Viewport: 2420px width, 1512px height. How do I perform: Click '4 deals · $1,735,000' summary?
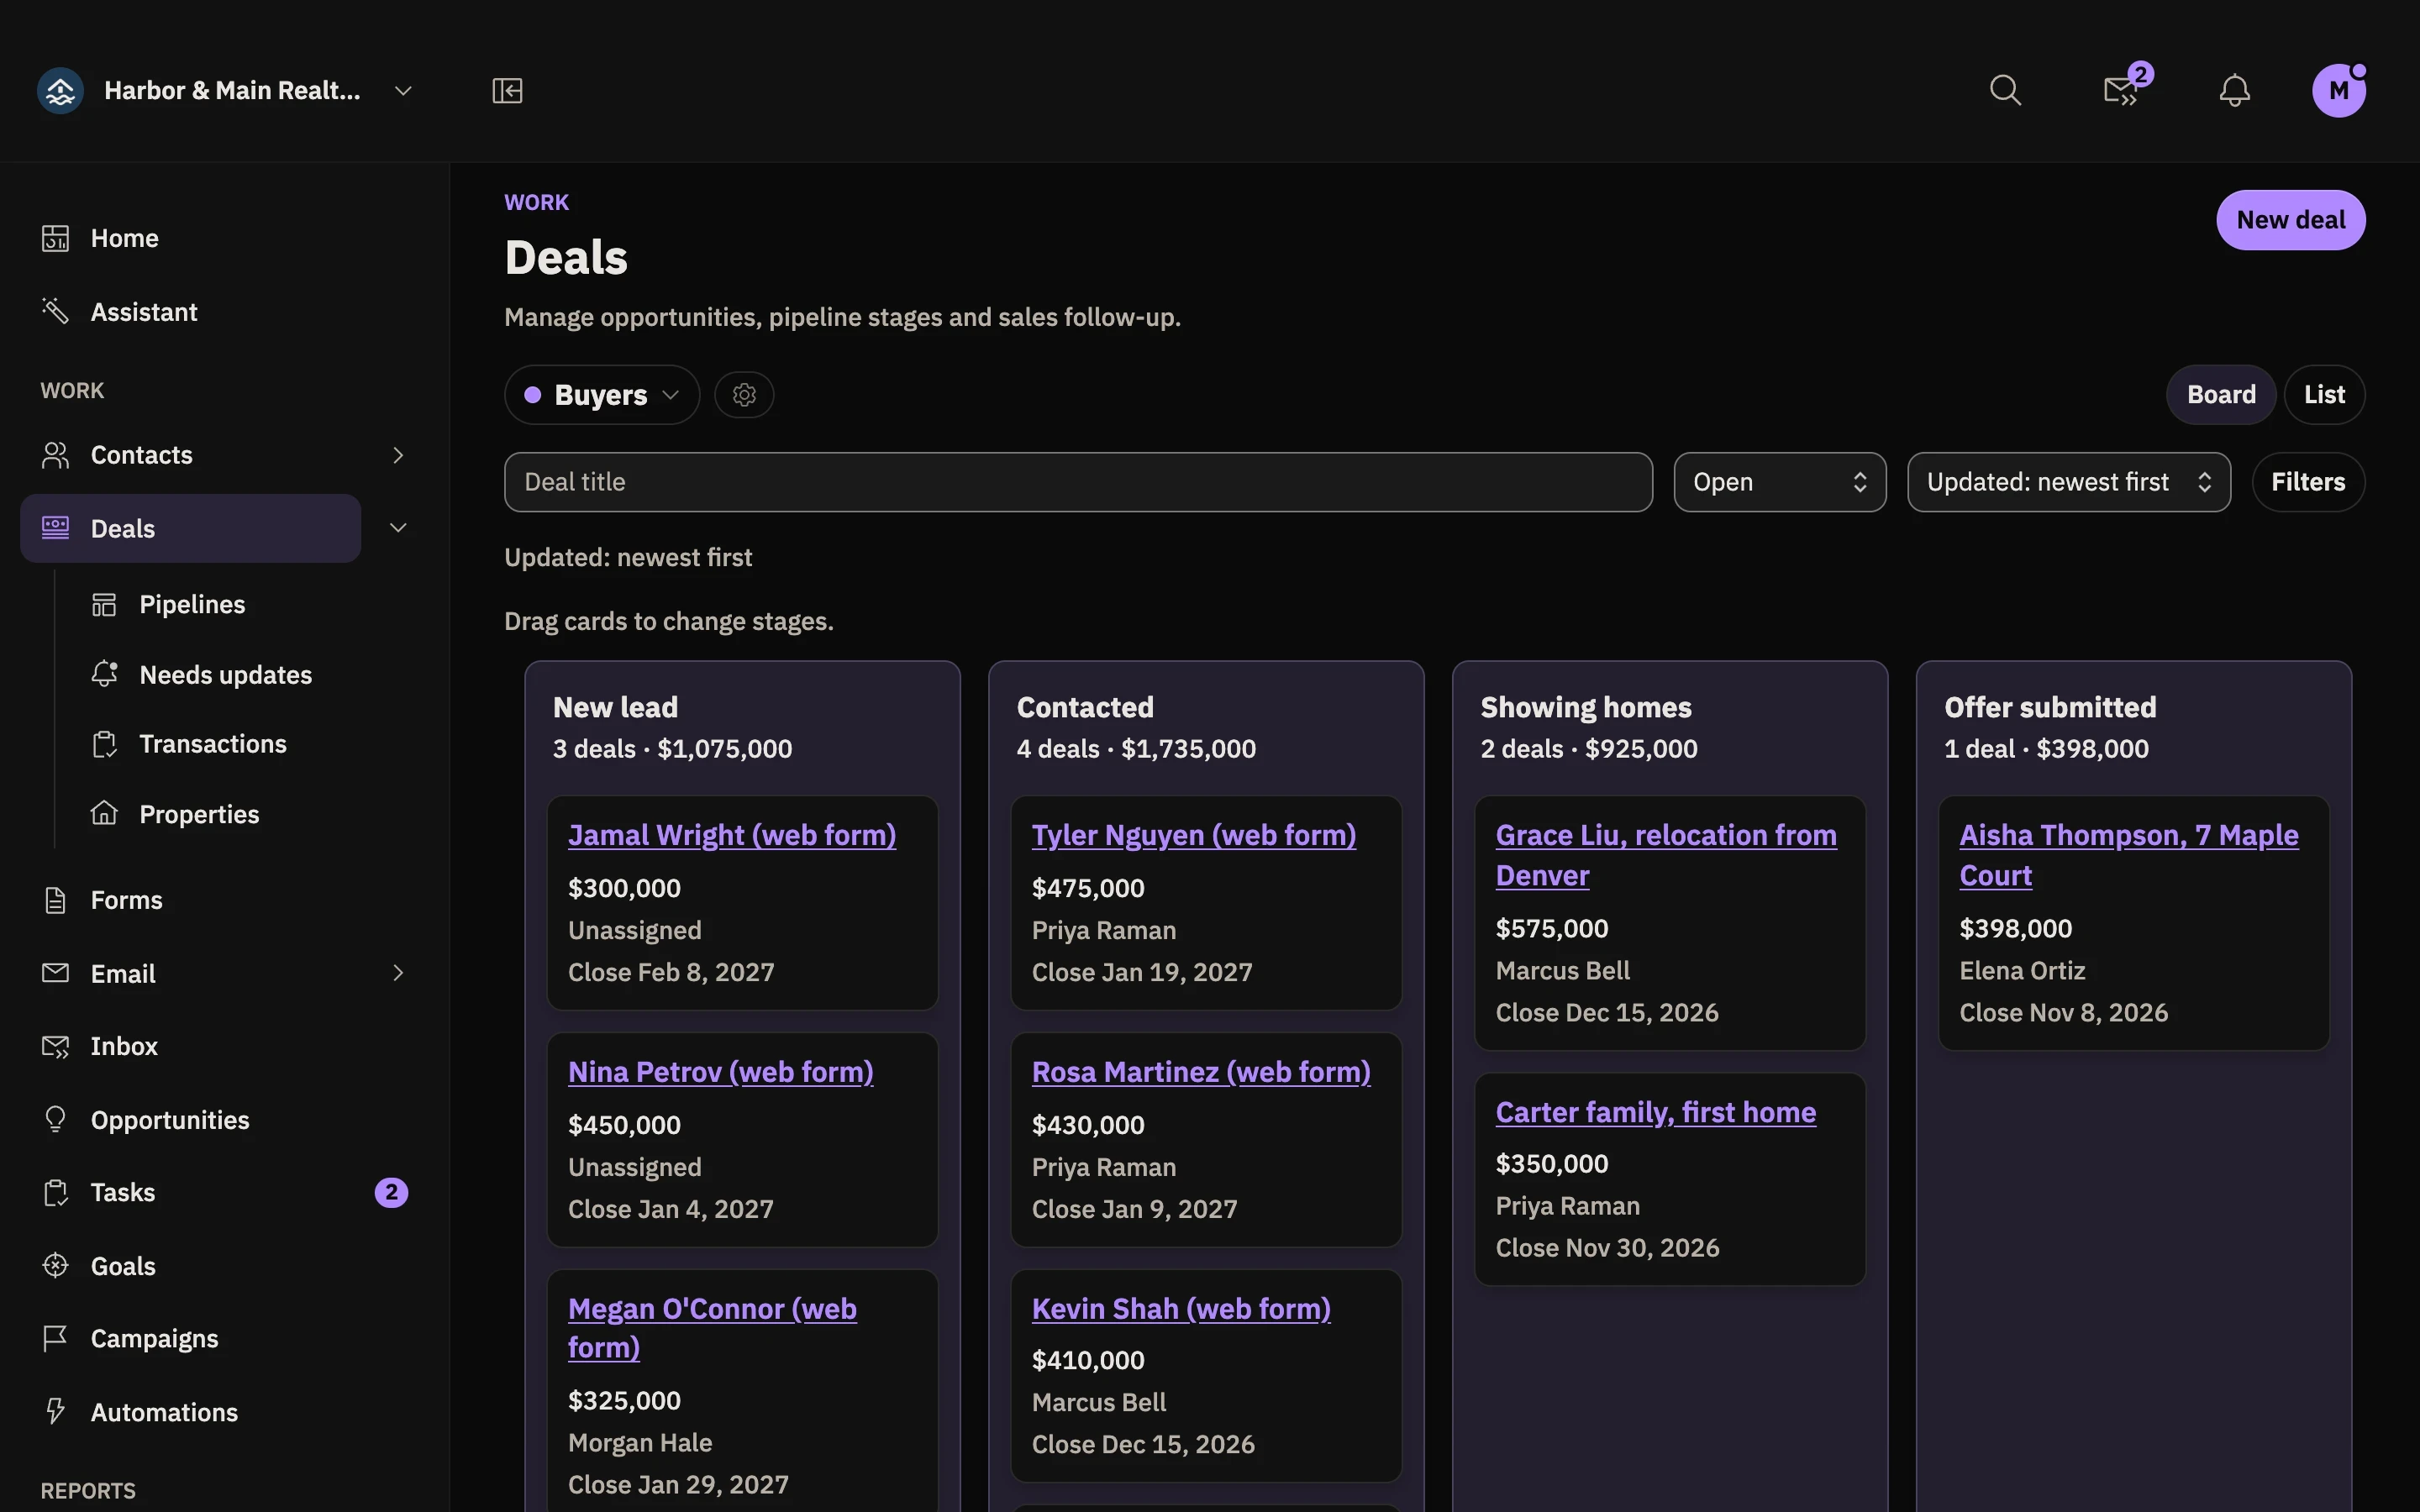[x=1136, y=749]
